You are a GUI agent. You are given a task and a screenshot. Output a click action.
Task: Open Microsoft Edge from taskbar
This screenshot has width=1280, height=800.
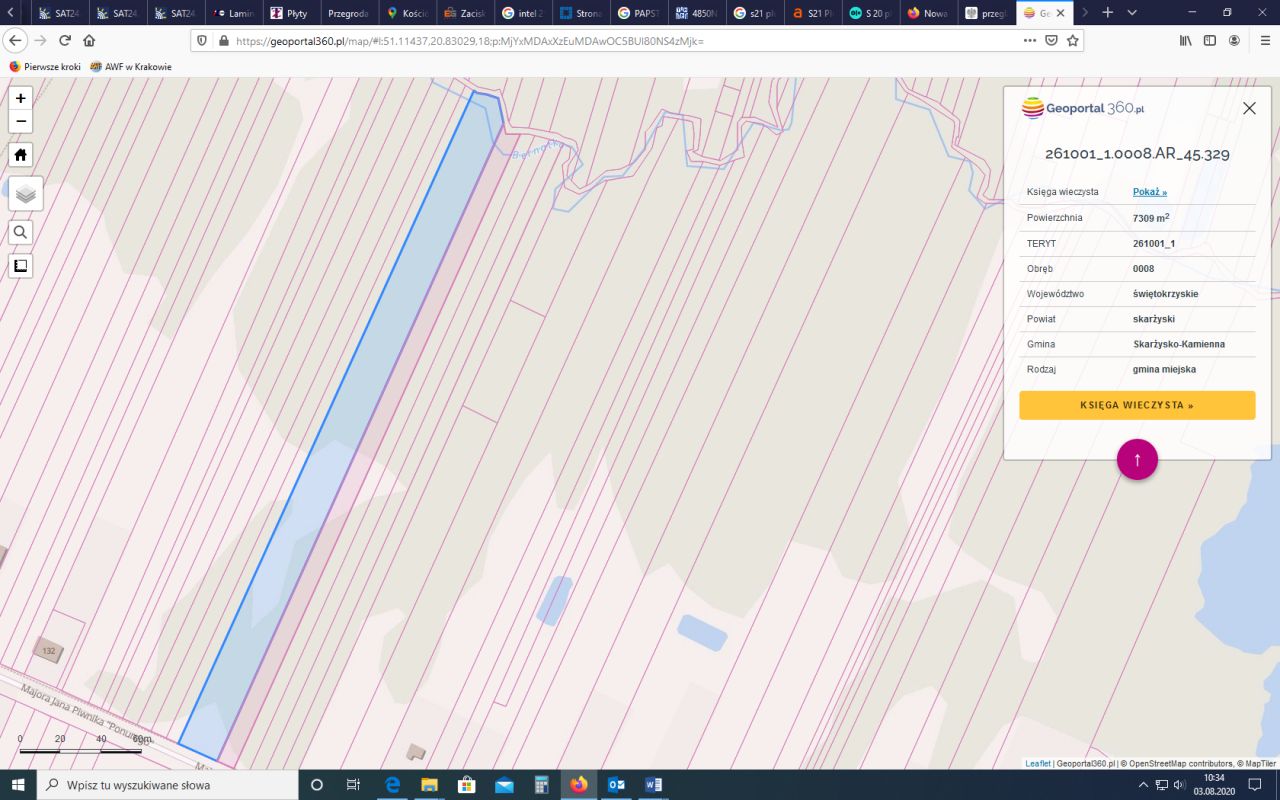point(392,785)
